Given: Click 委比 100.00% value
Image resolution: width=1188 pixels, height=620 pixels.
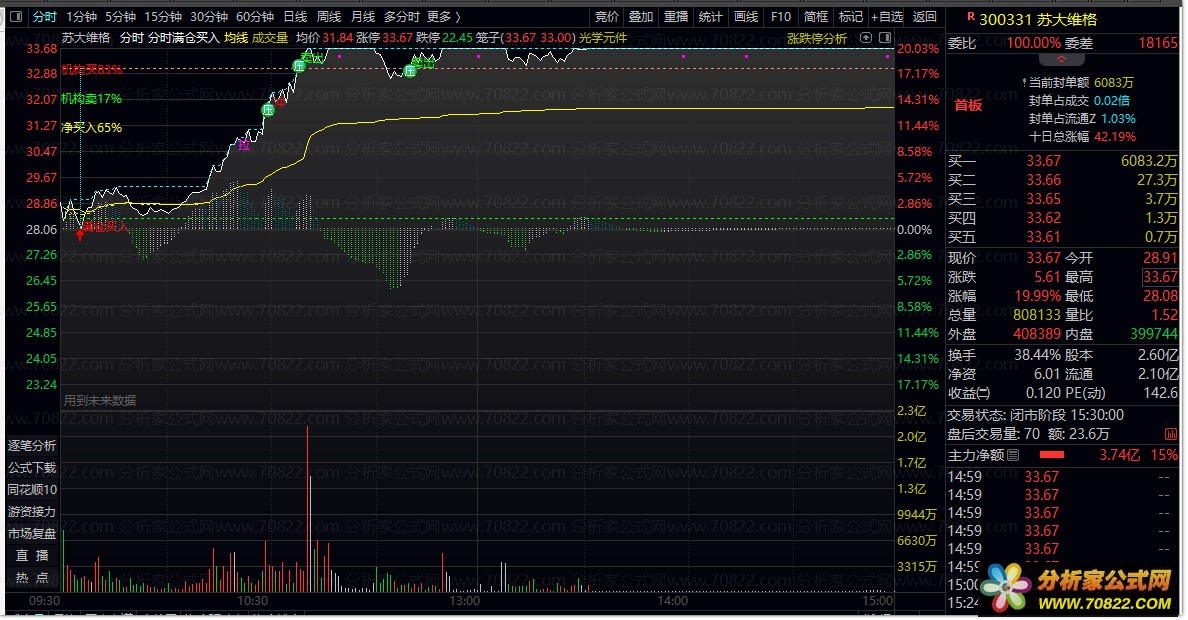Looking at the screenshot, I should (1033, 44).
